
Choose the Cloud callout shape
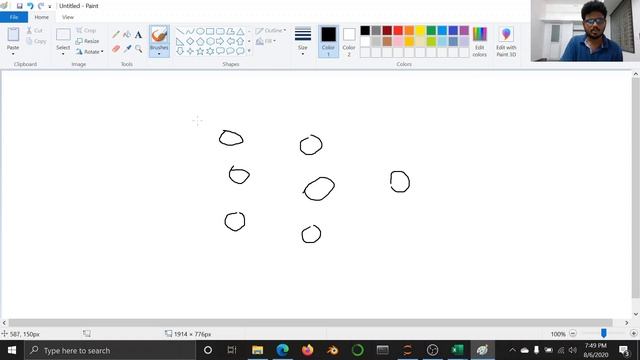(x=240, y=51)
